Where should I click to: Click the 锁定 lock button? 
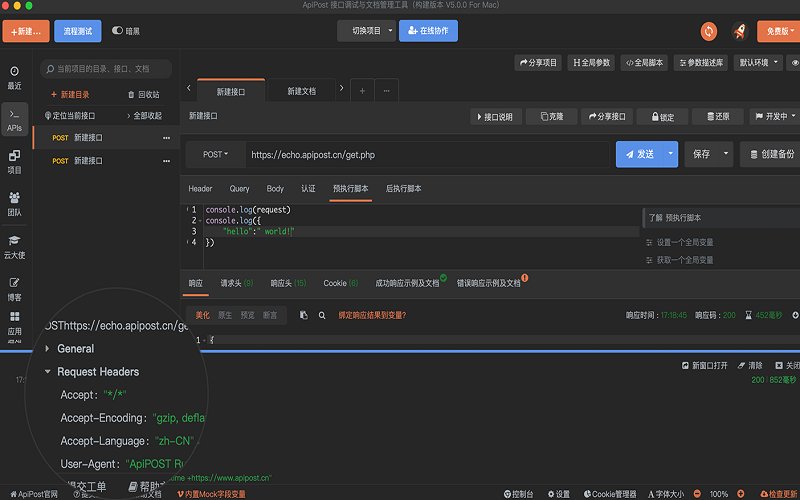click(x=661, y=116)
